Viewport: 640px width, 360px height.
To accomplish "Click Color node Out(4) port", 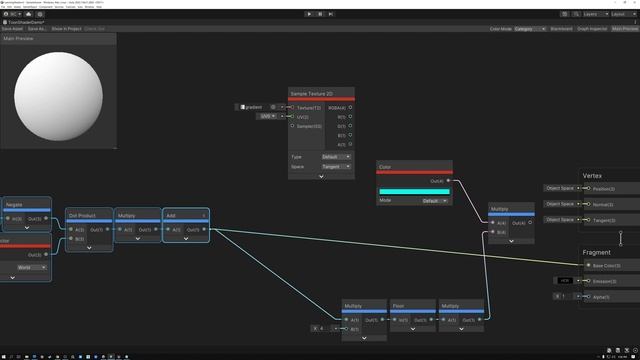I will coord(448,180).
